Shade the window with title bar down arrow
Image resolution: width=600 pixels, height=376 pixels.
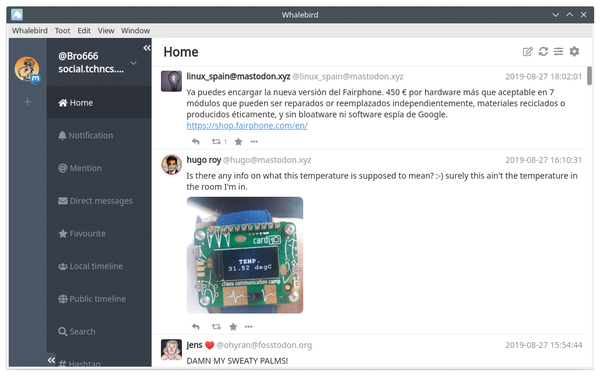(x=556, y=15)
